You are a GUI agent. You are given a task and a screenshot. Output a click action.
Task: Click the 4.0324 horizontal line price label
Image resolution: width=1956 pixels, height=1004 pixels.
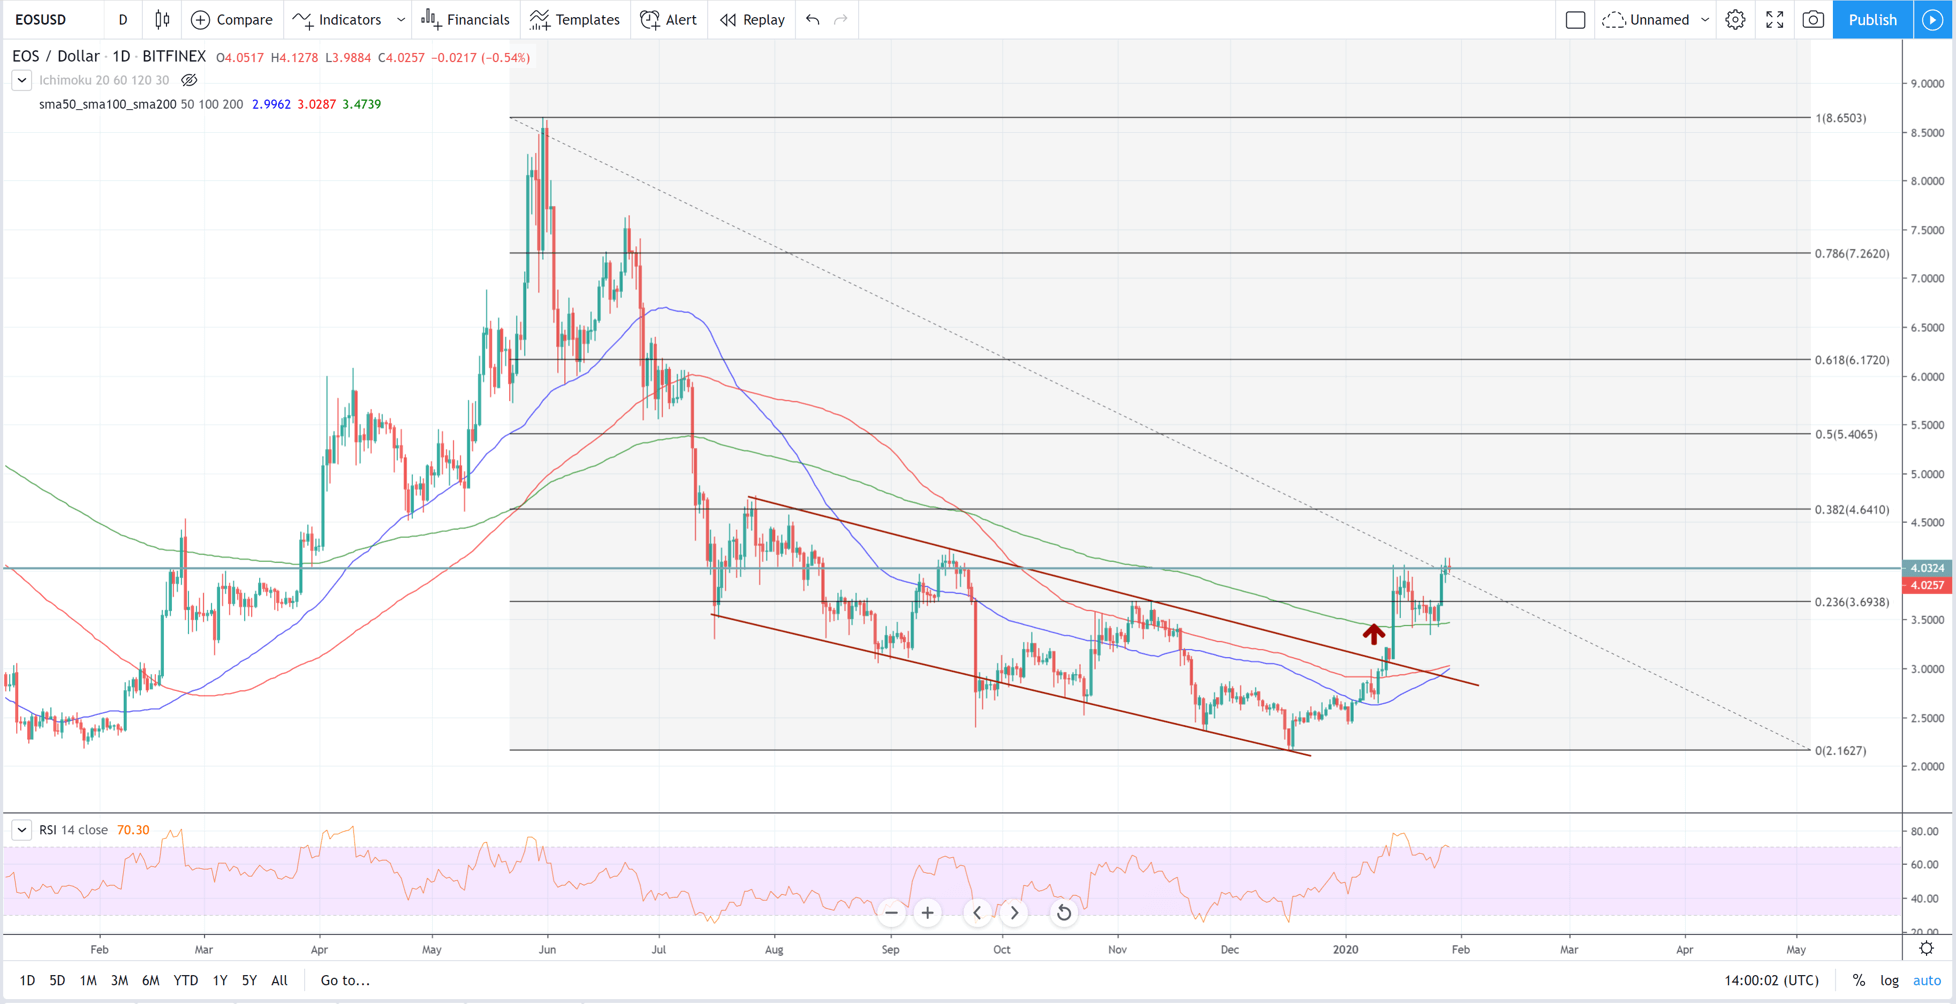pos(1928,568)
